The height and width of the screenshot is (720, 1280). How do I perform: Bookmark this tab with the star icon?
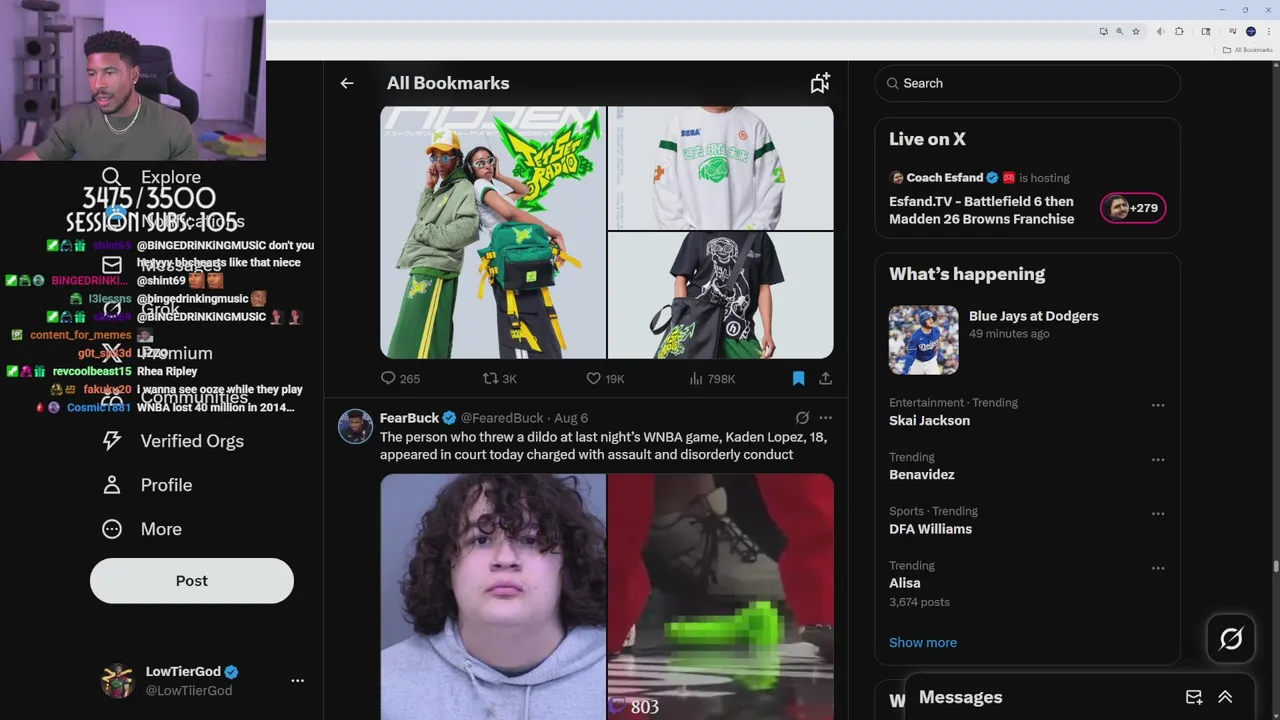click(1136, 31)
